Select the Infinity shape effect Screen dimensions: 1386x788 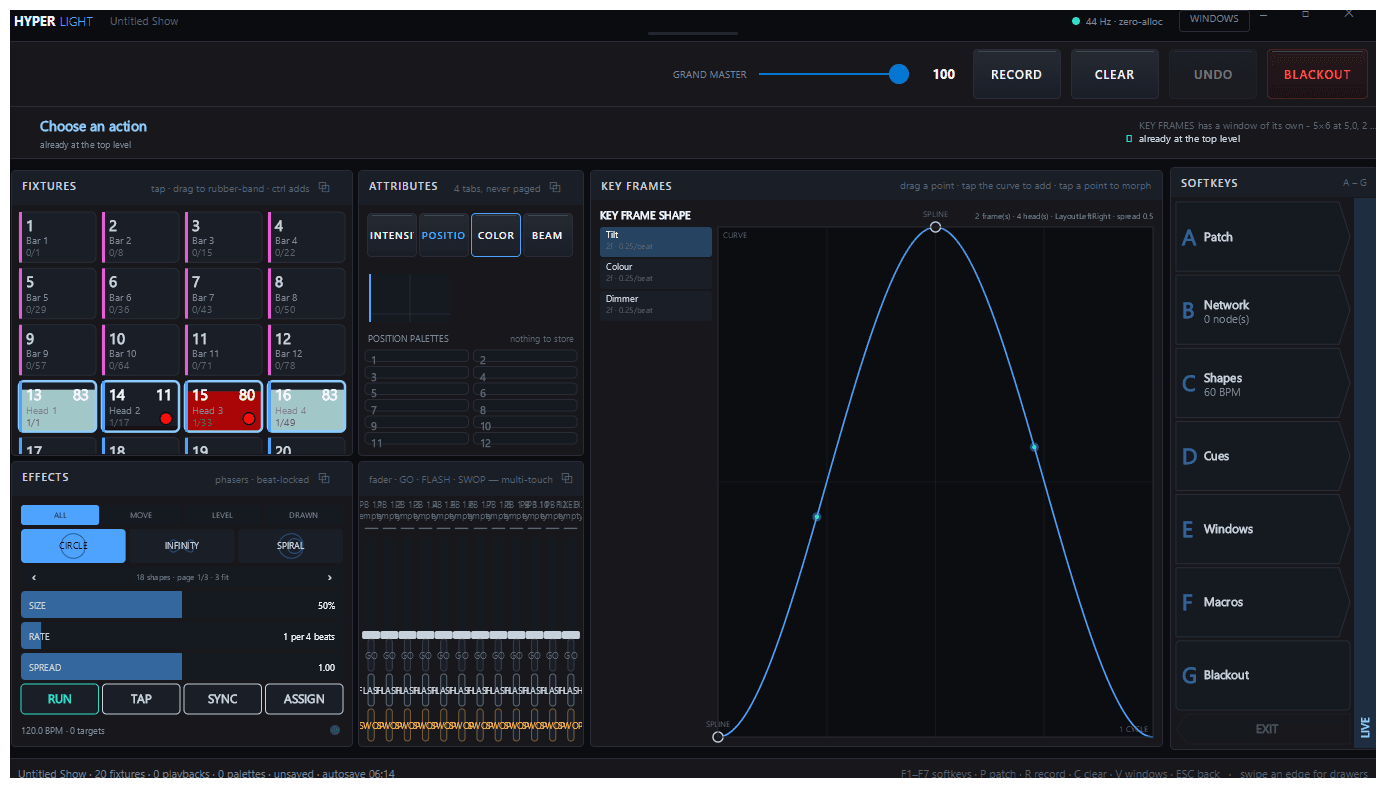click(x=182, y=546)
